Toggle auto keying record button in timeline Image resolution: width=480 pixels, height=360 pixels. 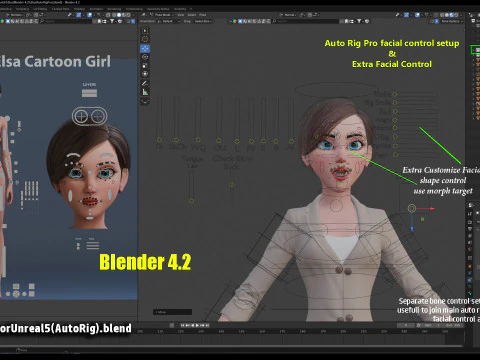(x=172, y=325)
